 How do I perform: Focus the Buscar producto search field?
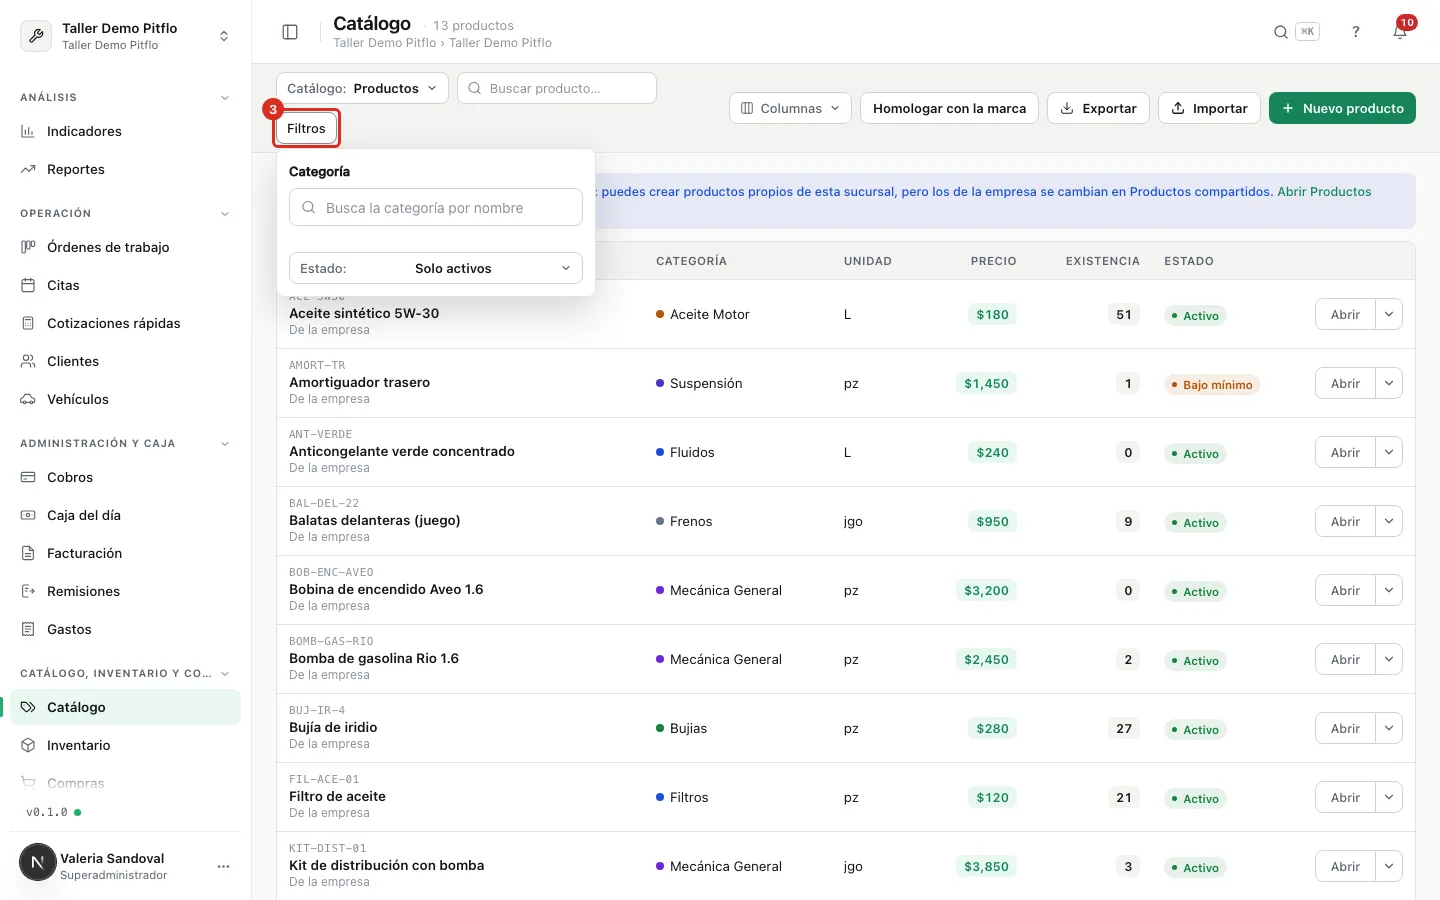click(557, 88)
